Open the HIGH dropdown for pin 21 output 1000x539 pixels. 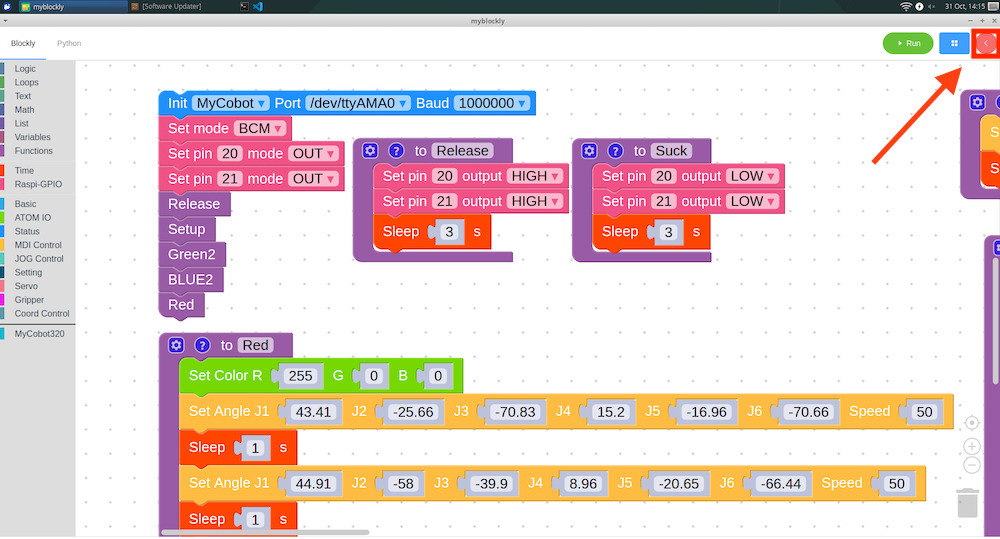pos(534,202)
